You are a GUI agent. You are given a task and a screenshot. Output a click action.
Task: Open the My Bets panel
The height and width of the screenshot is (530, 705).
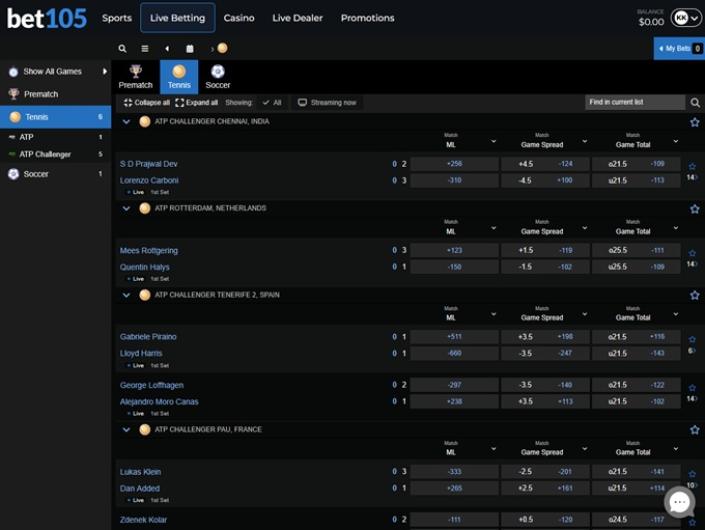(679, 48)
